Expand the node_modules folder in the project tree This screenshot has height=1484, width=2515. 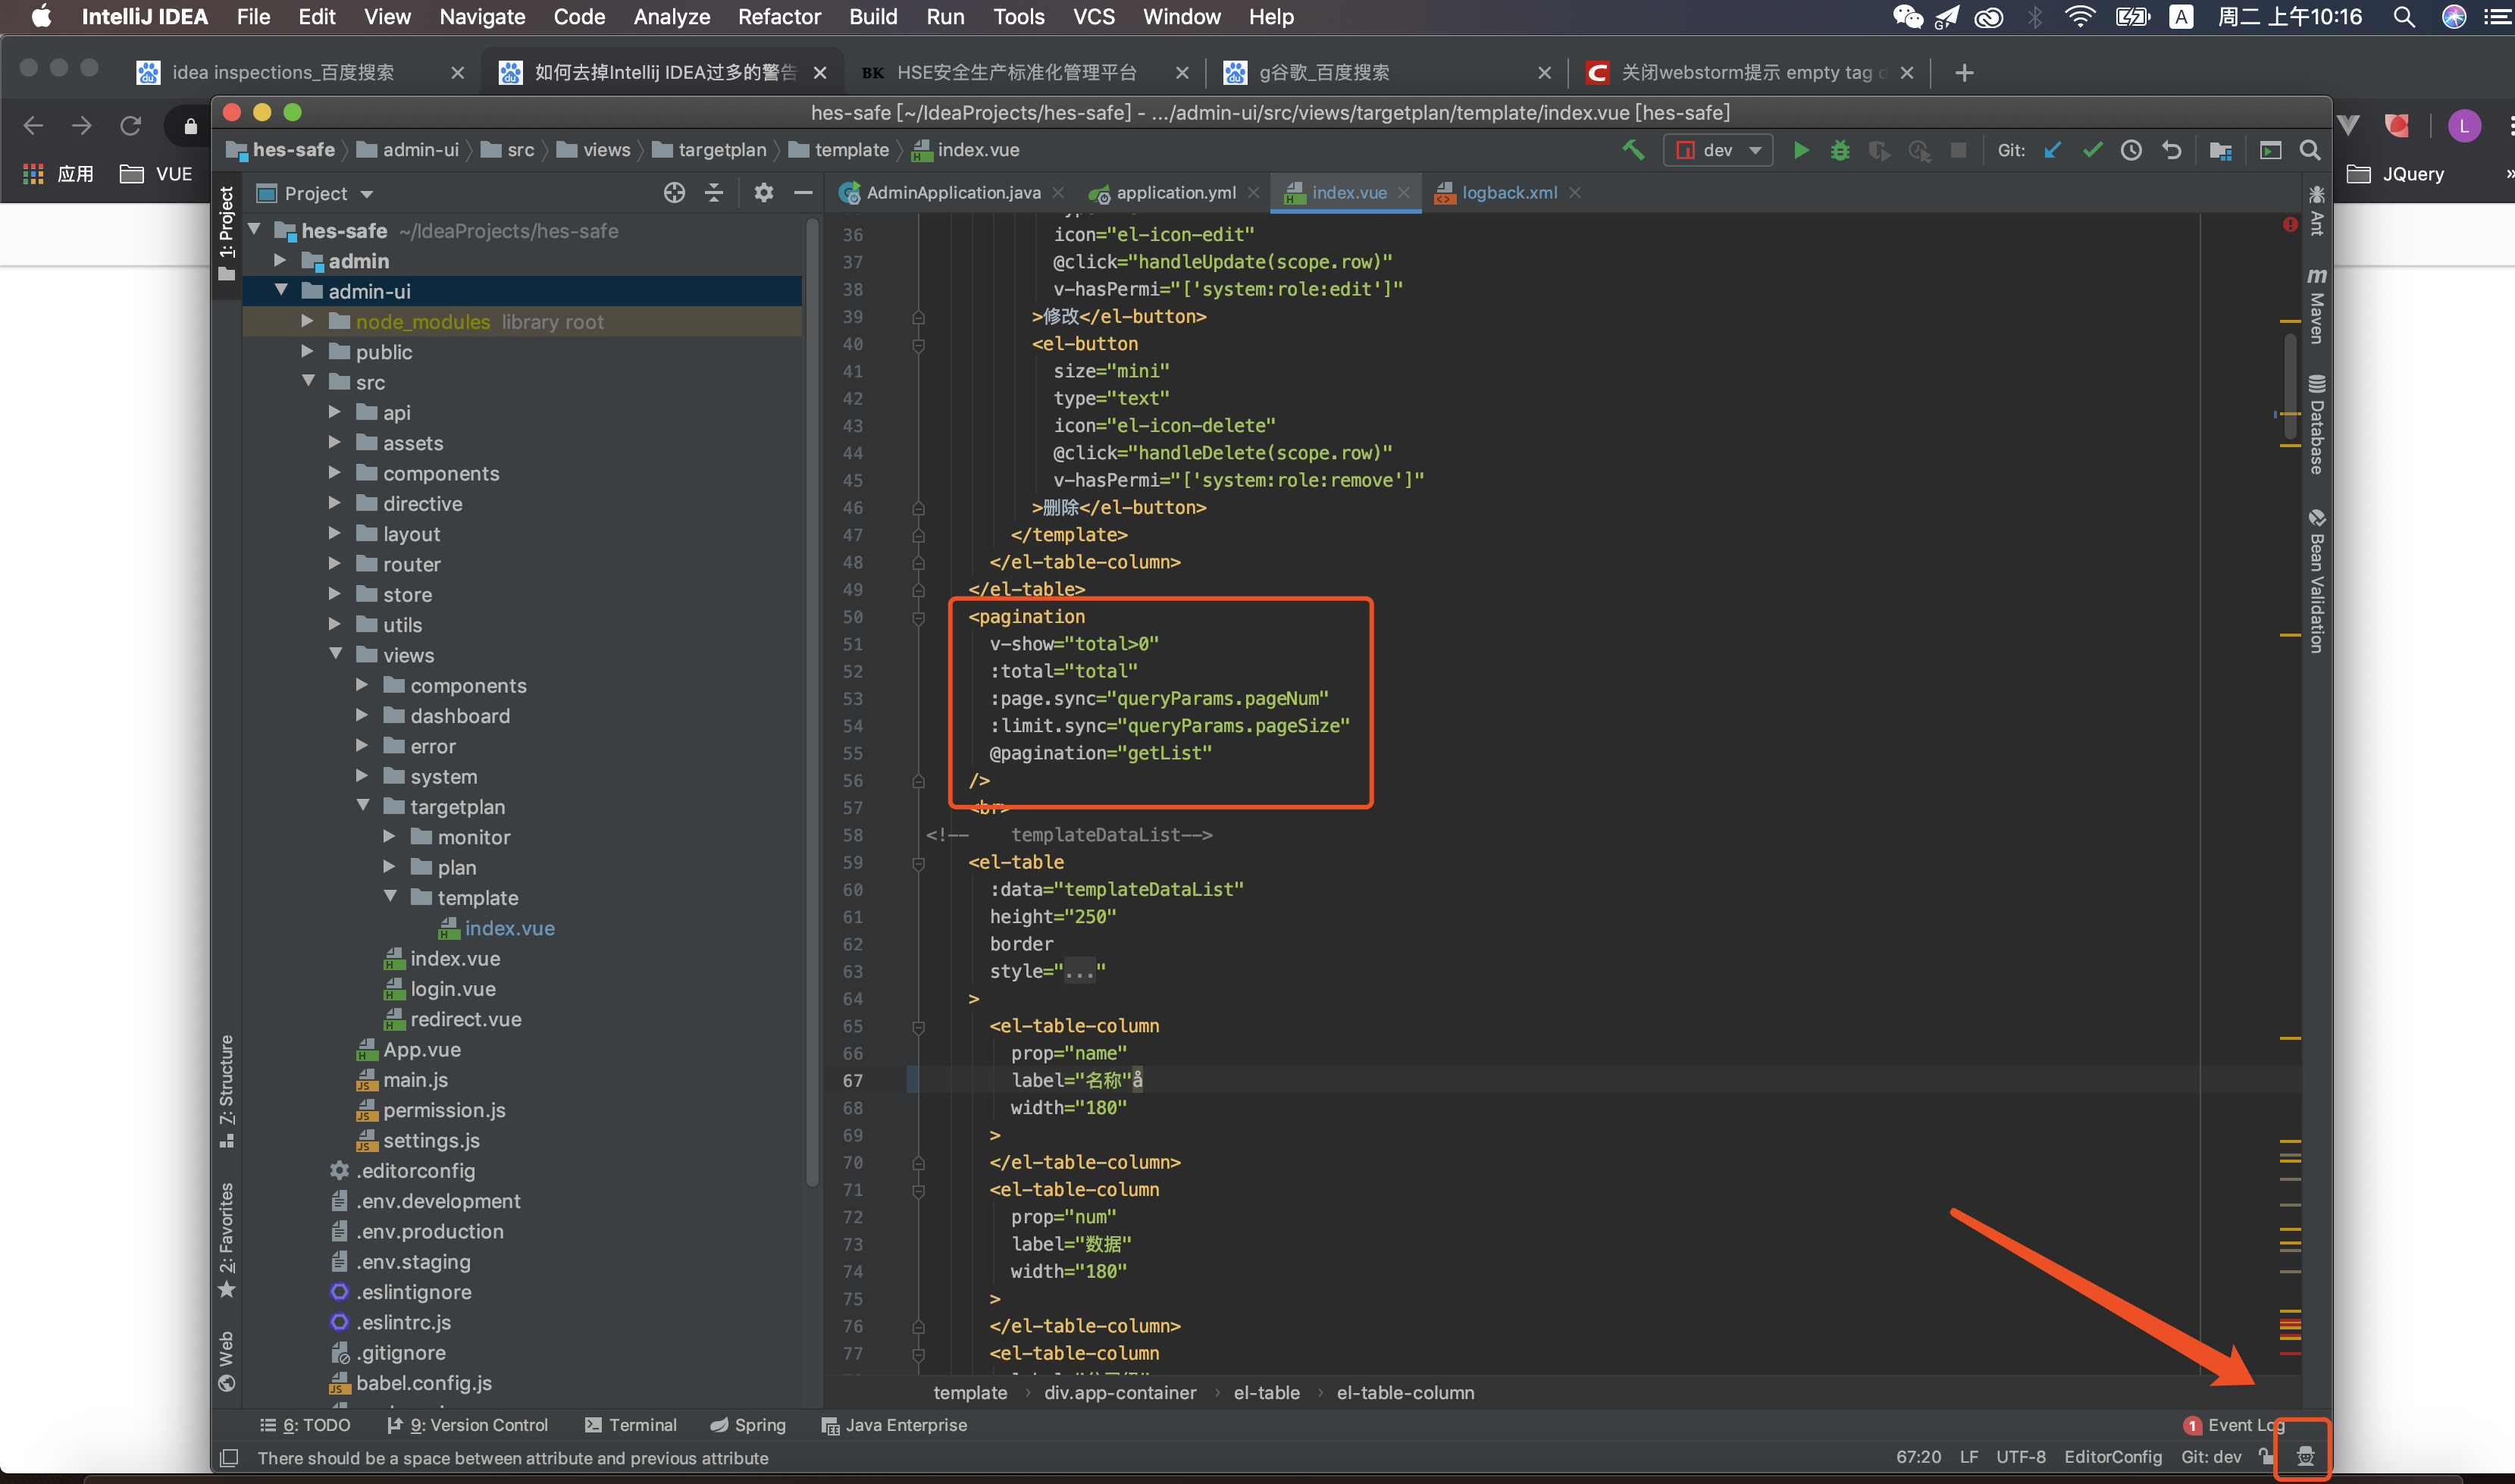tap(308, 322)
